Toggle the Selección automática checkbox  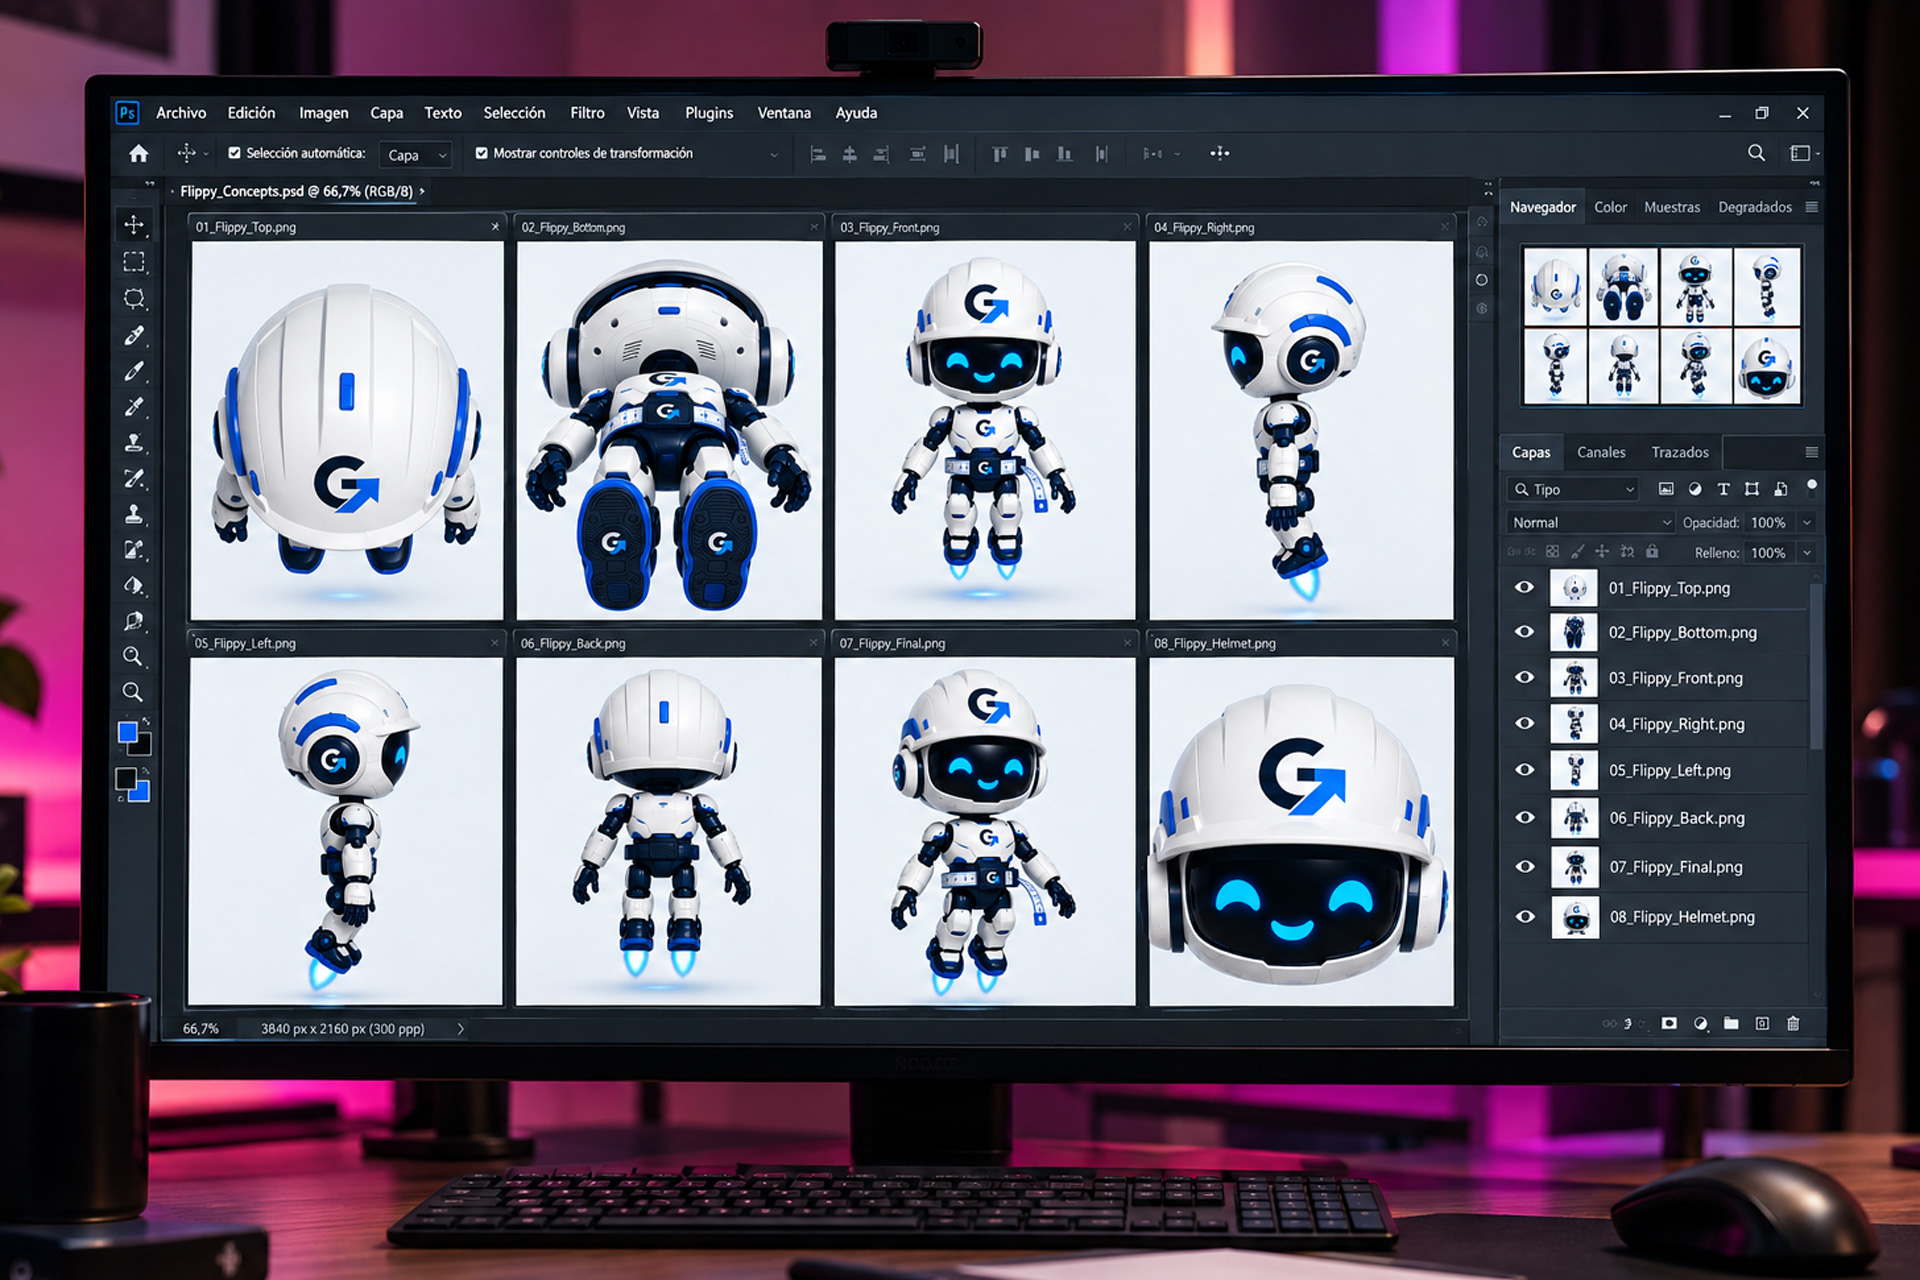(234, 153)
